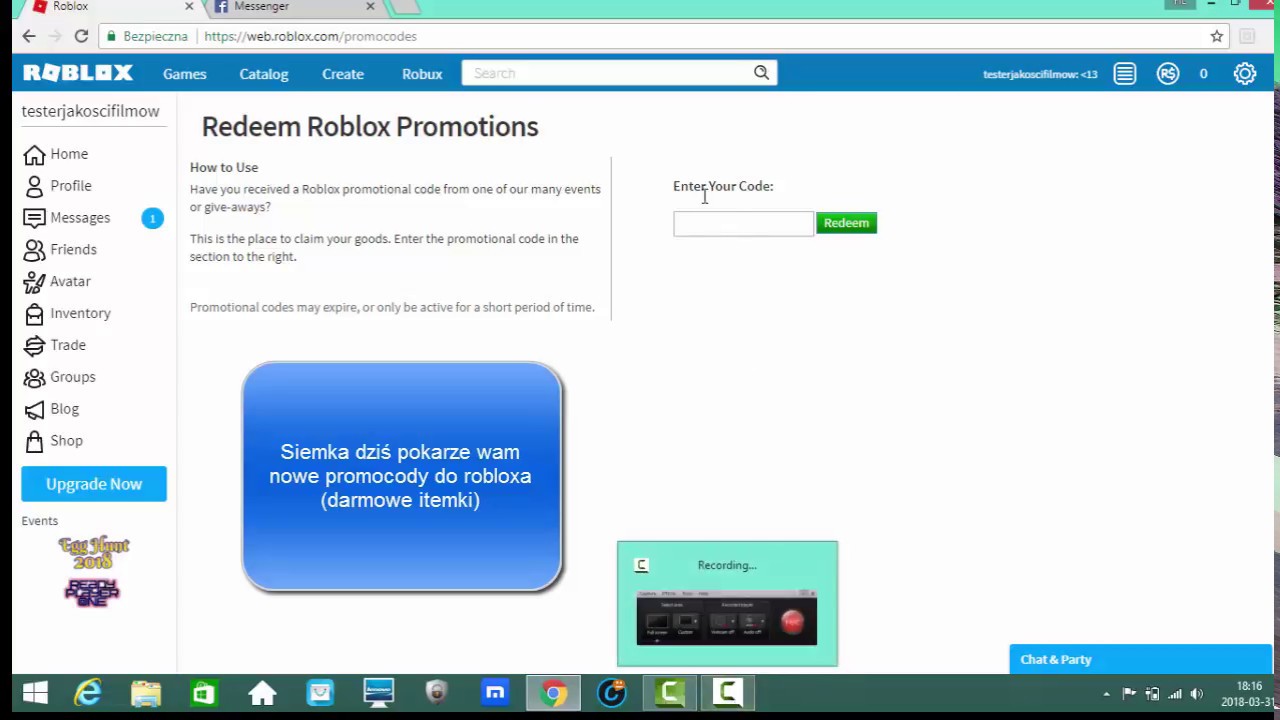The height and width of the screenshot is (720, 1280).
Task: Click the secure padlock icon
Action: (111, 36)
